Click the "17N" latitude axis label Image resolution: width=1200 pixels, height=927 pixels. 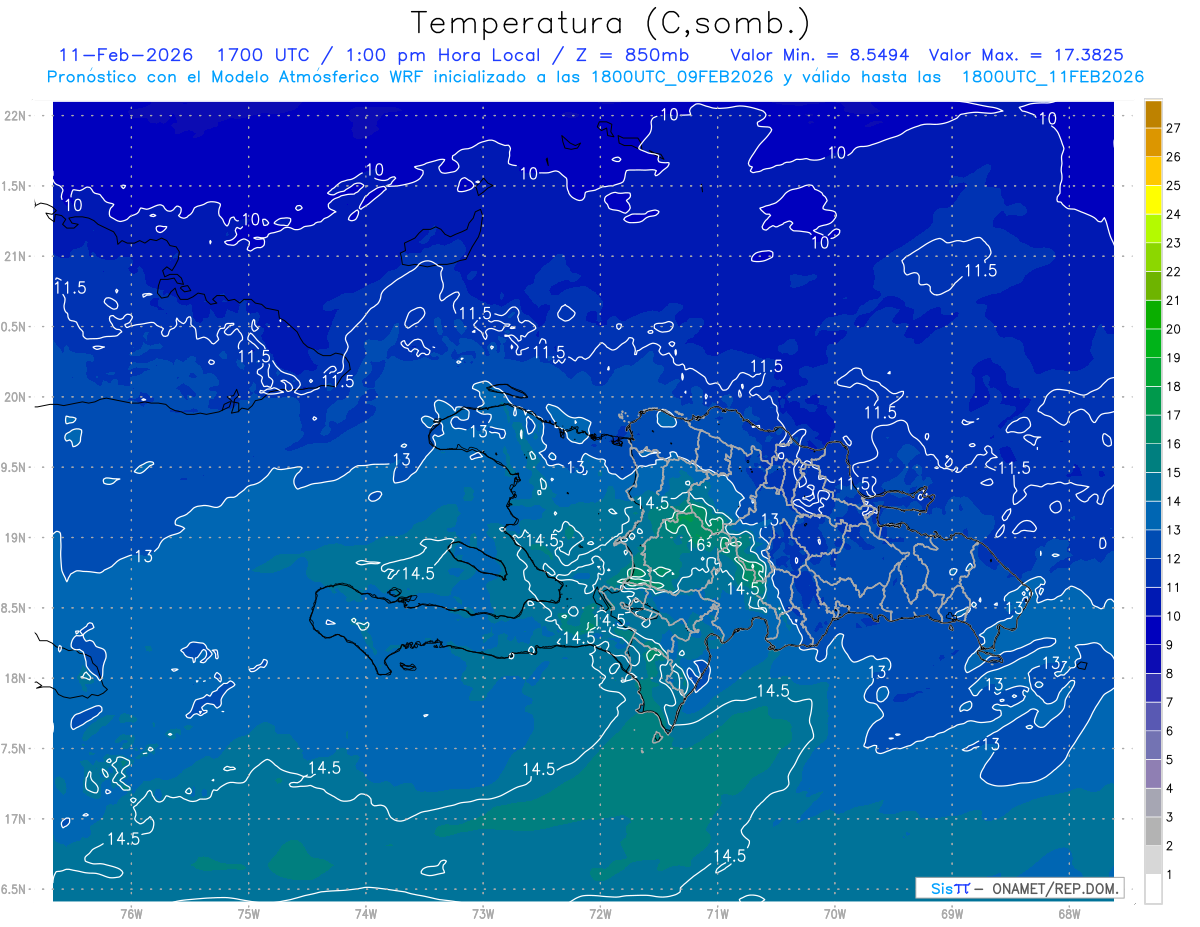16,819
